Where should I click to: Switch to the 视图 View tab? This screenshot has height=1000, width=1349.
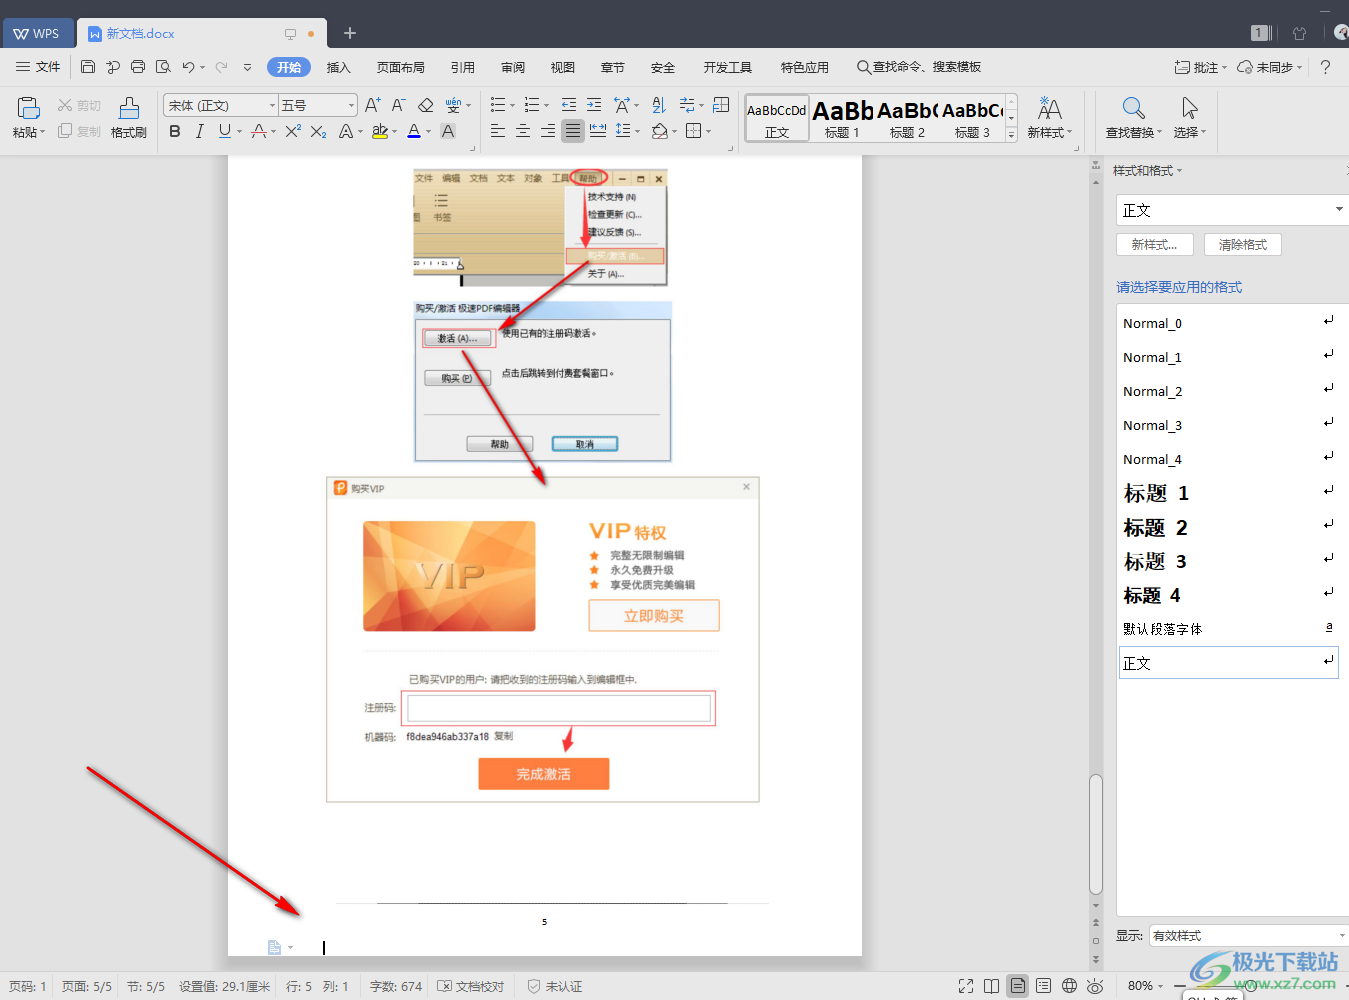(563, 67)
